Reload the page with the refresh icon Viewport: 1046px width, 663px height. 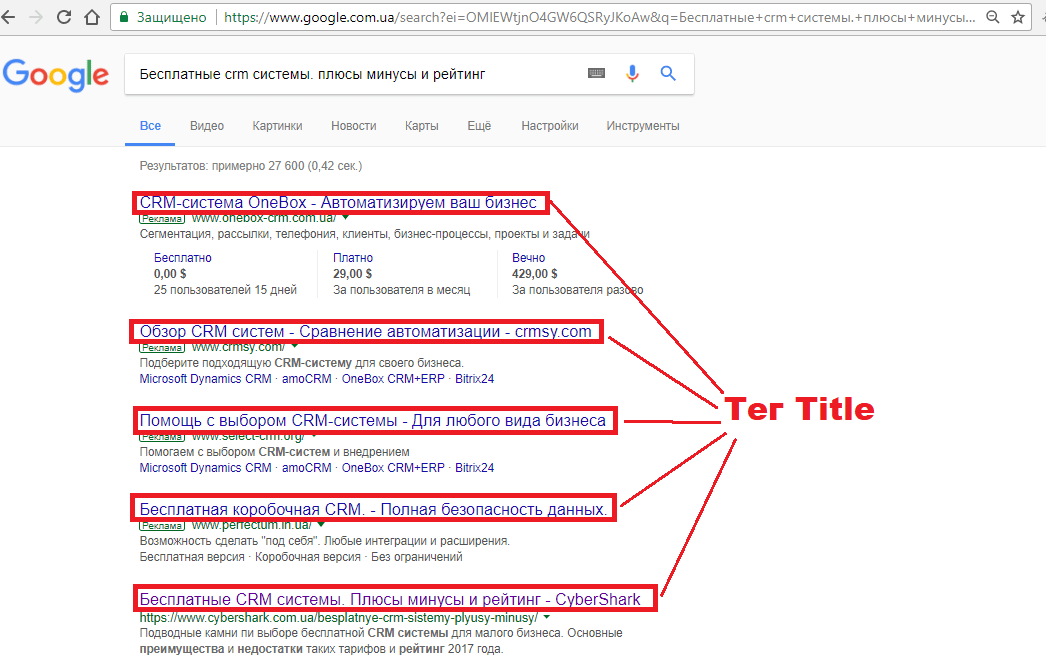(x=64, y=17)
